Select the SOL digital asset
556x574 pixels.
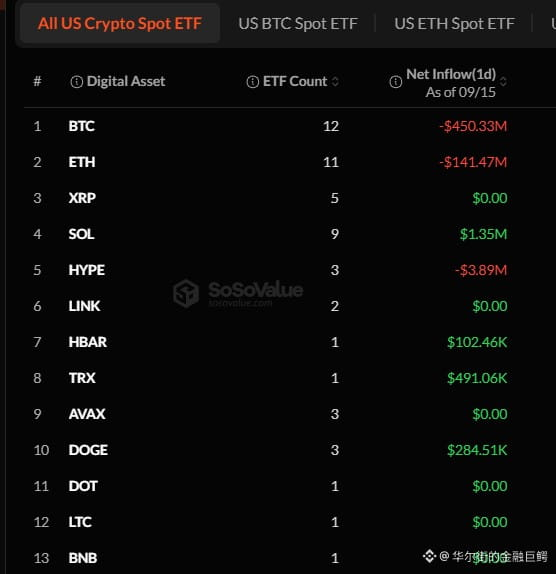coord(81,234)
